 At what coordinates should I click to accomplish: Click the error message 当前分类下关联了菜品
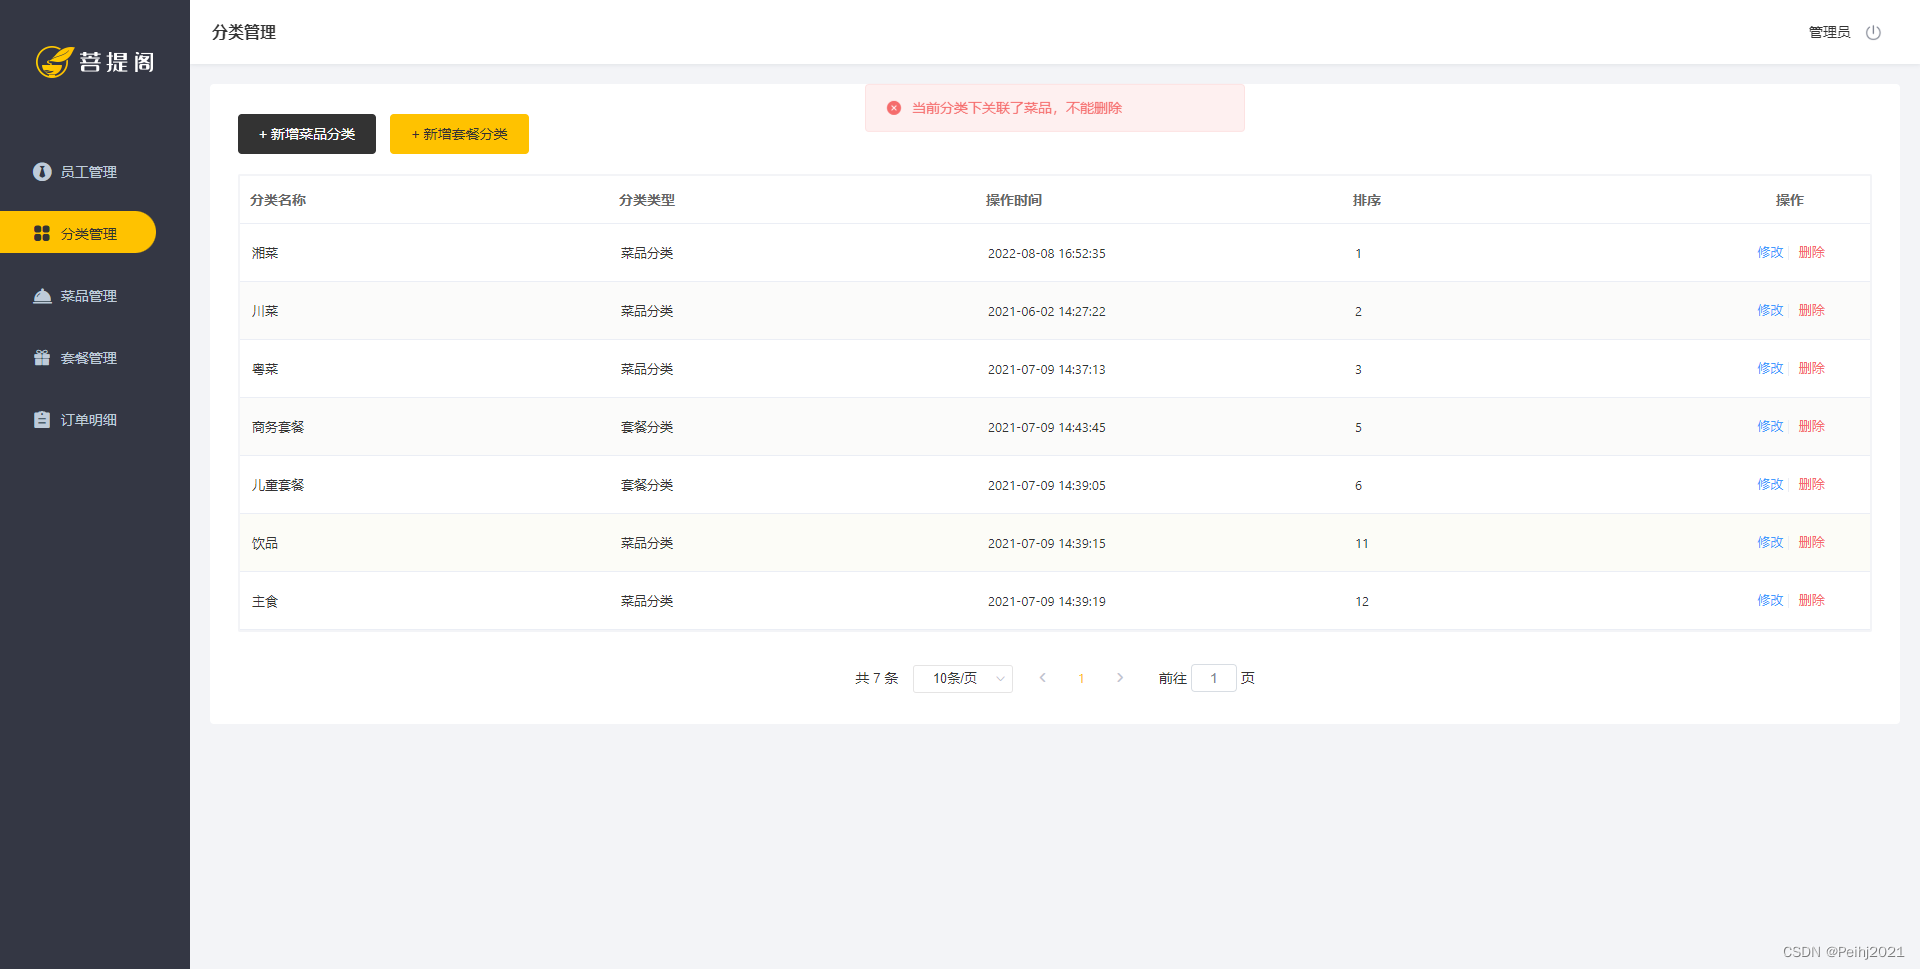[1017, 108]
